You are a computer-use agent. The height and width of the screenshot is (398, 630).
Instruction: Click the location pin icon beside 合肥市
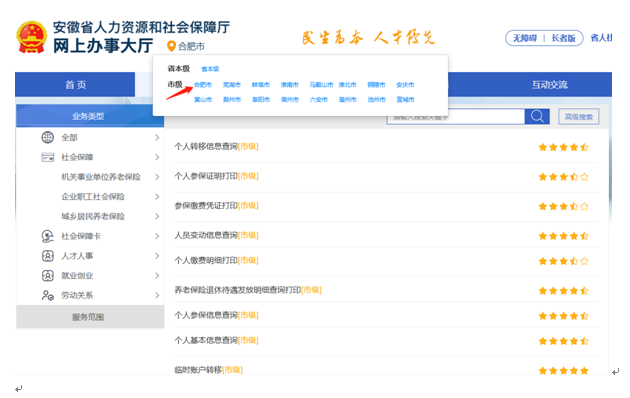click(x=171, y=46)
